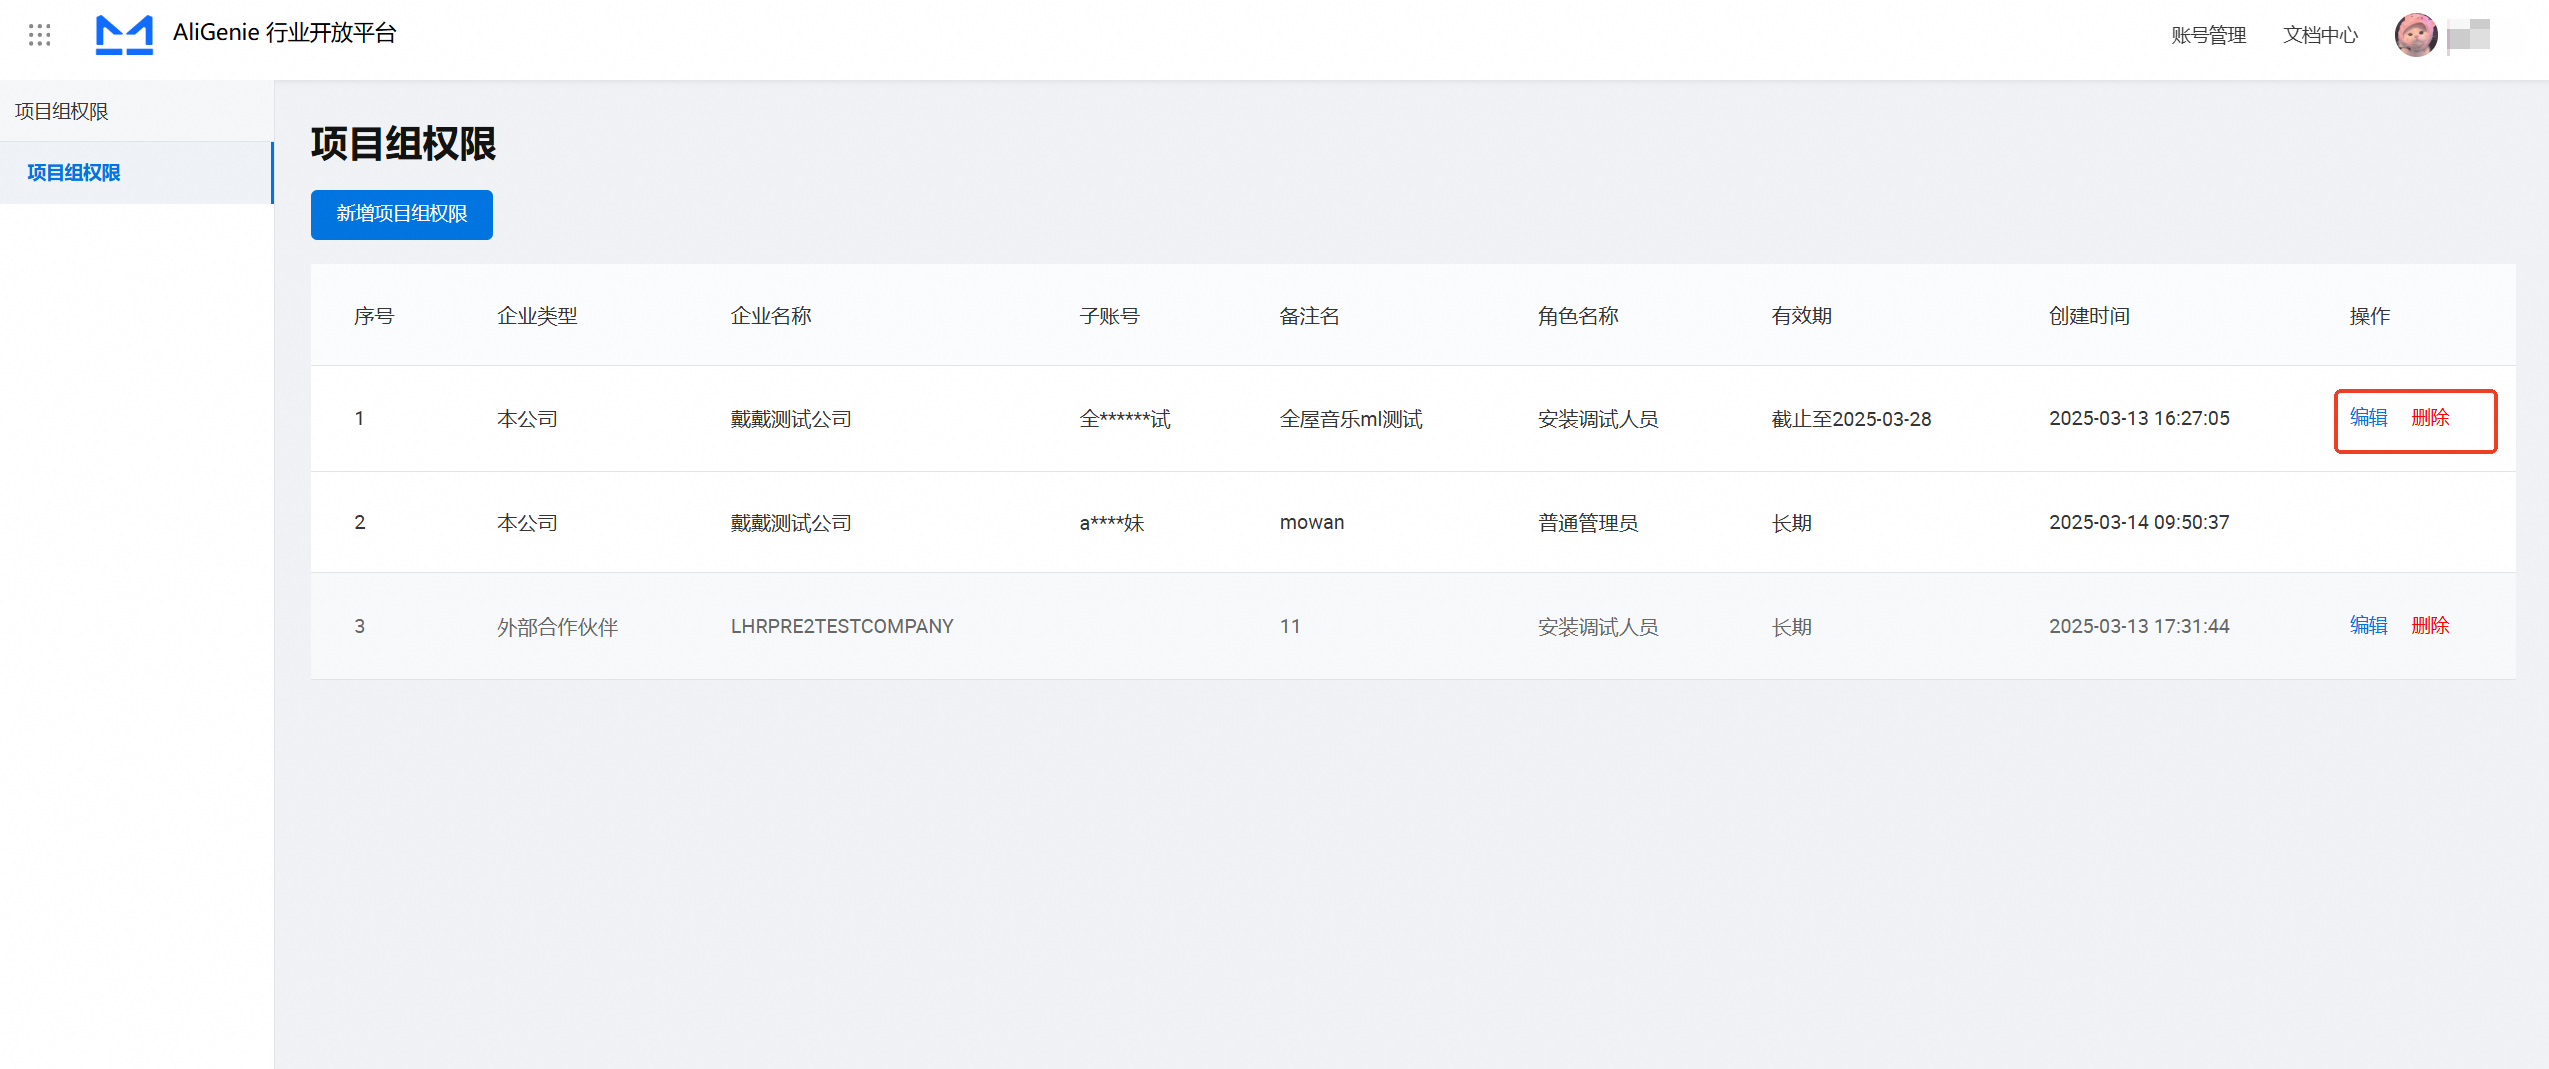Click the 有效期 column header

click(x=1801, y=316)
